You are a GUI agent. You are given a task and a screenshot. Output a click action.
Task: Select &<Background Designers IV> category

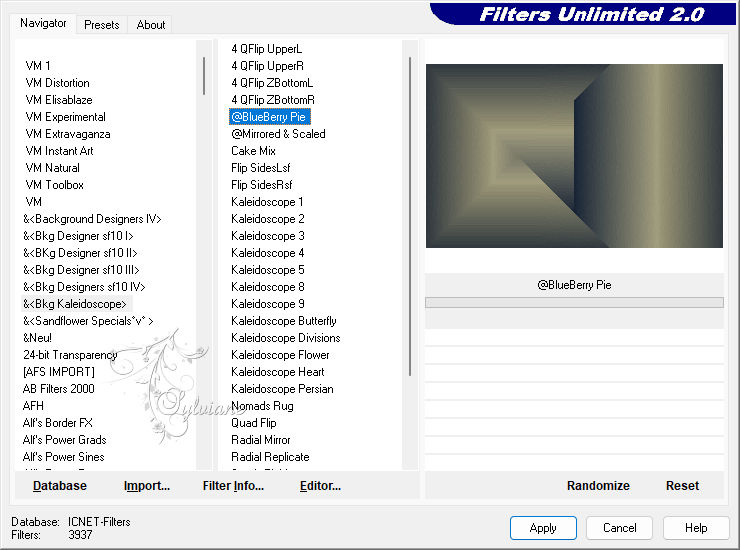[92, 219]
